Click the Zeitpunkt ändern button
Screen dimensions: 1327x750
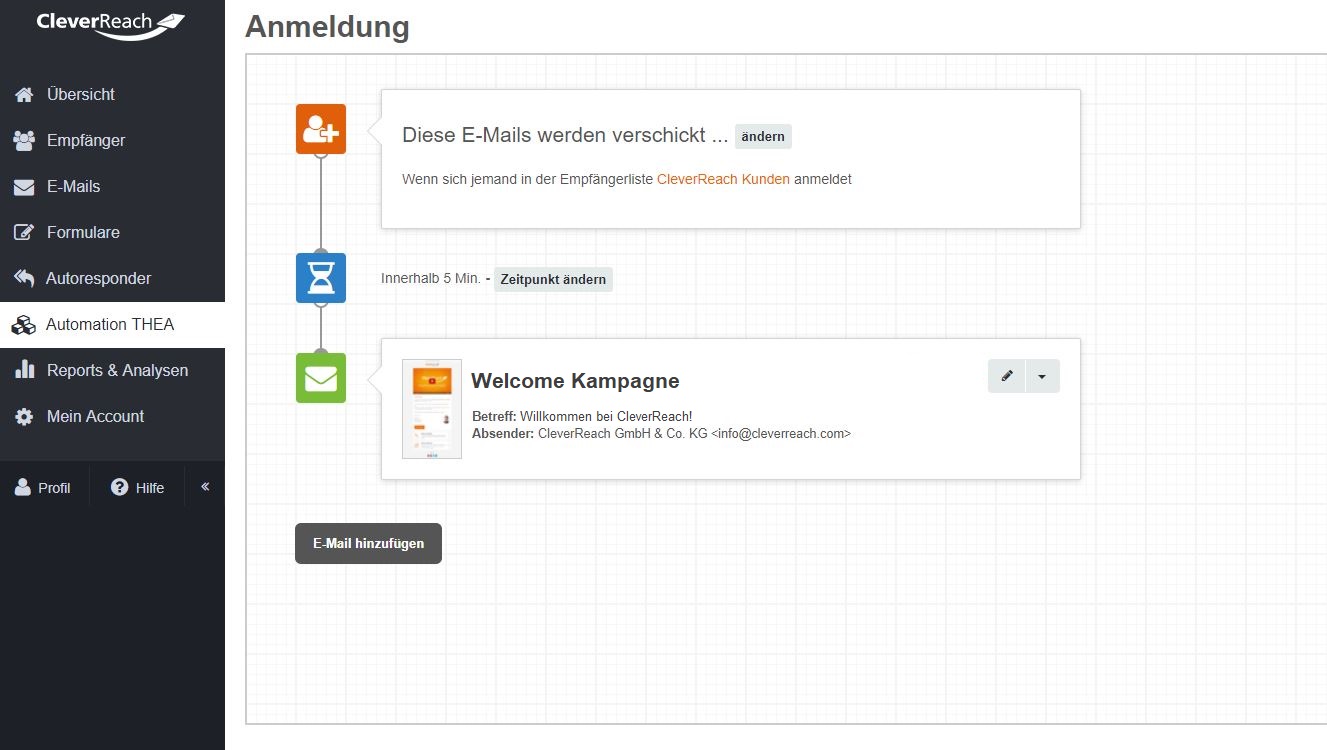click(x=553, y=279)
